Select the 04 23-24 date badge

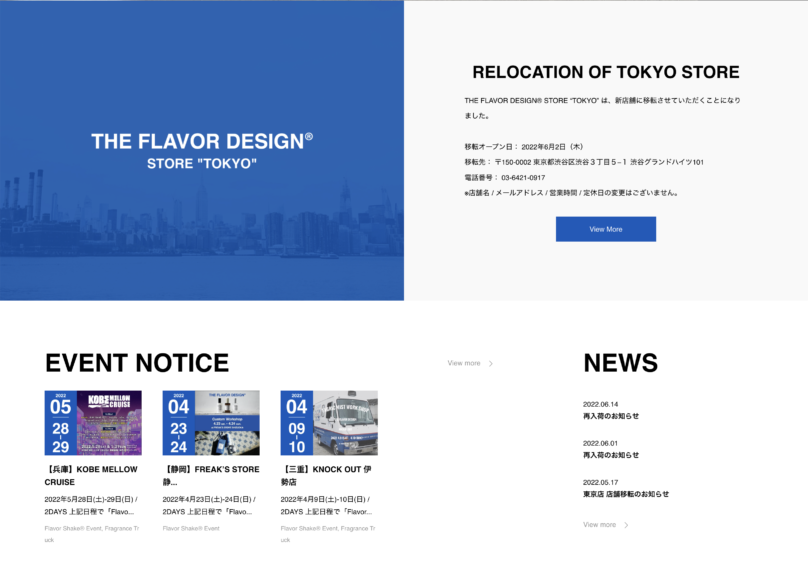click(x=178, y=423)
